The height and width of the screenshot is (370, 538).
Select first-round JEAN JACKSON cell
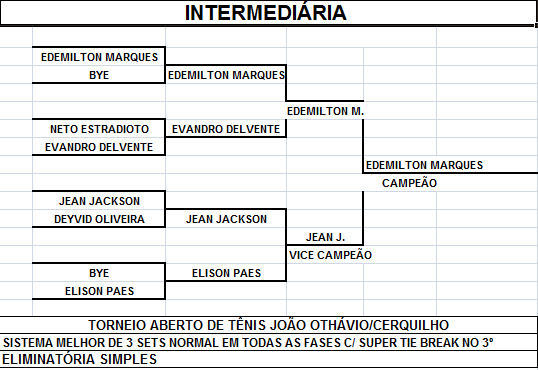[x=99, y=201]
